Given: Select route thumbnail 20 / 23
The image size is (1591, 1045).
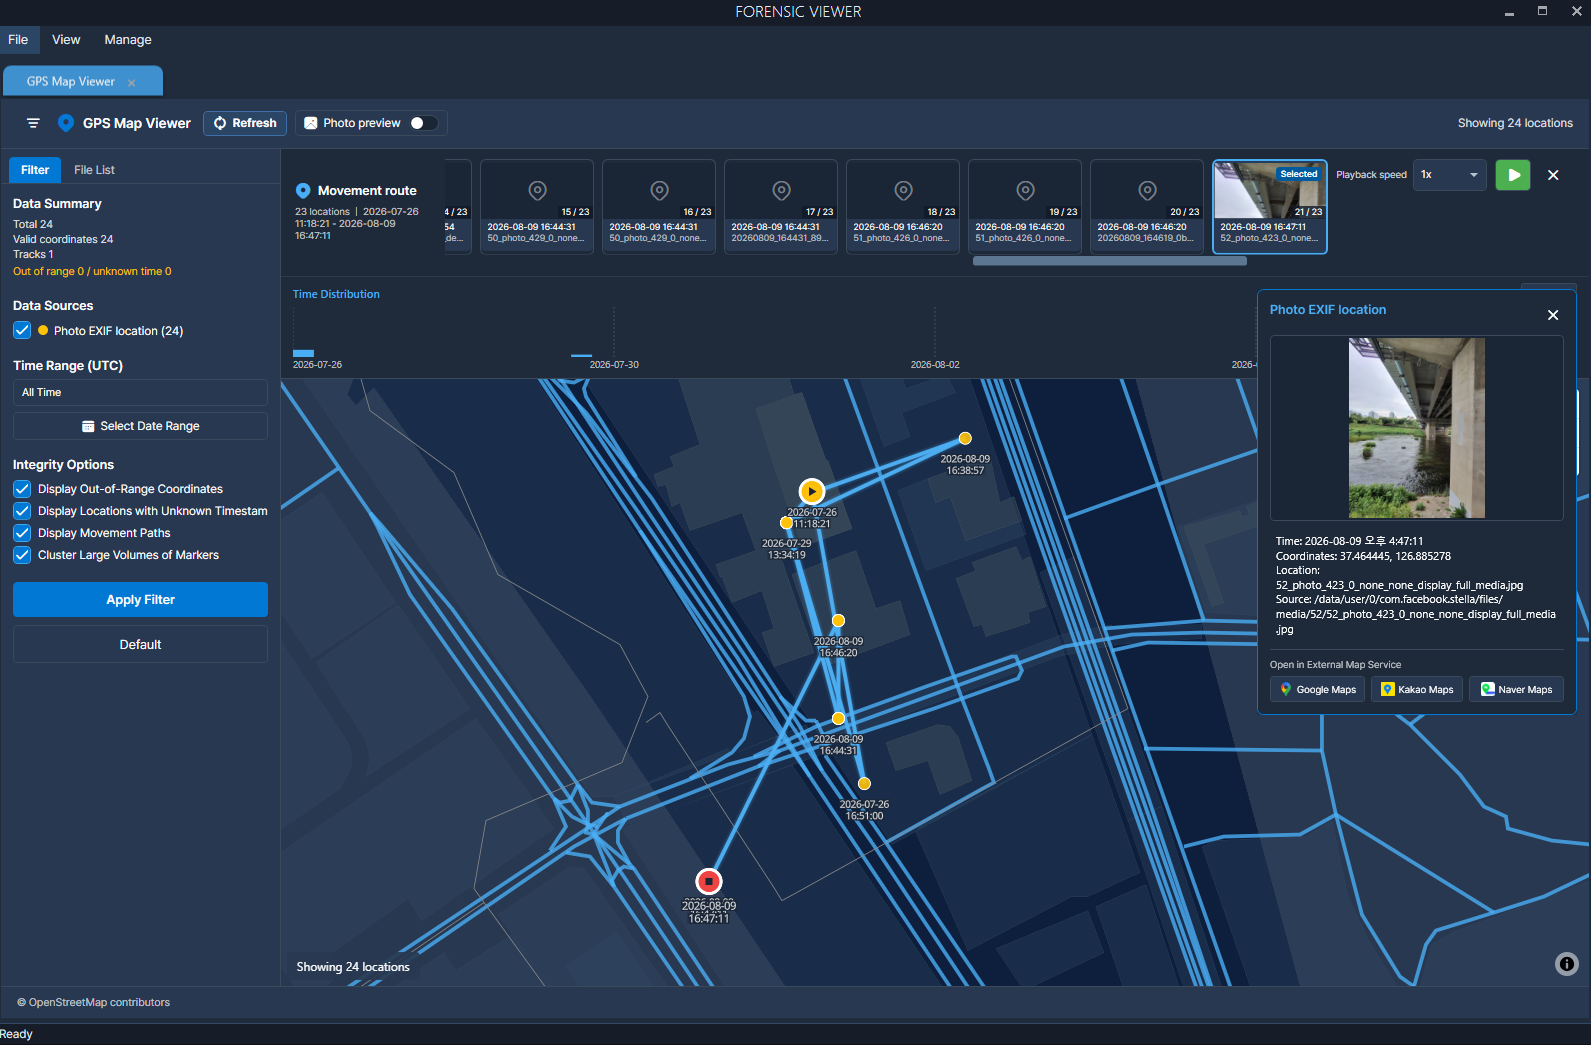Looking at the screenshot, I should click(1147, 207).
